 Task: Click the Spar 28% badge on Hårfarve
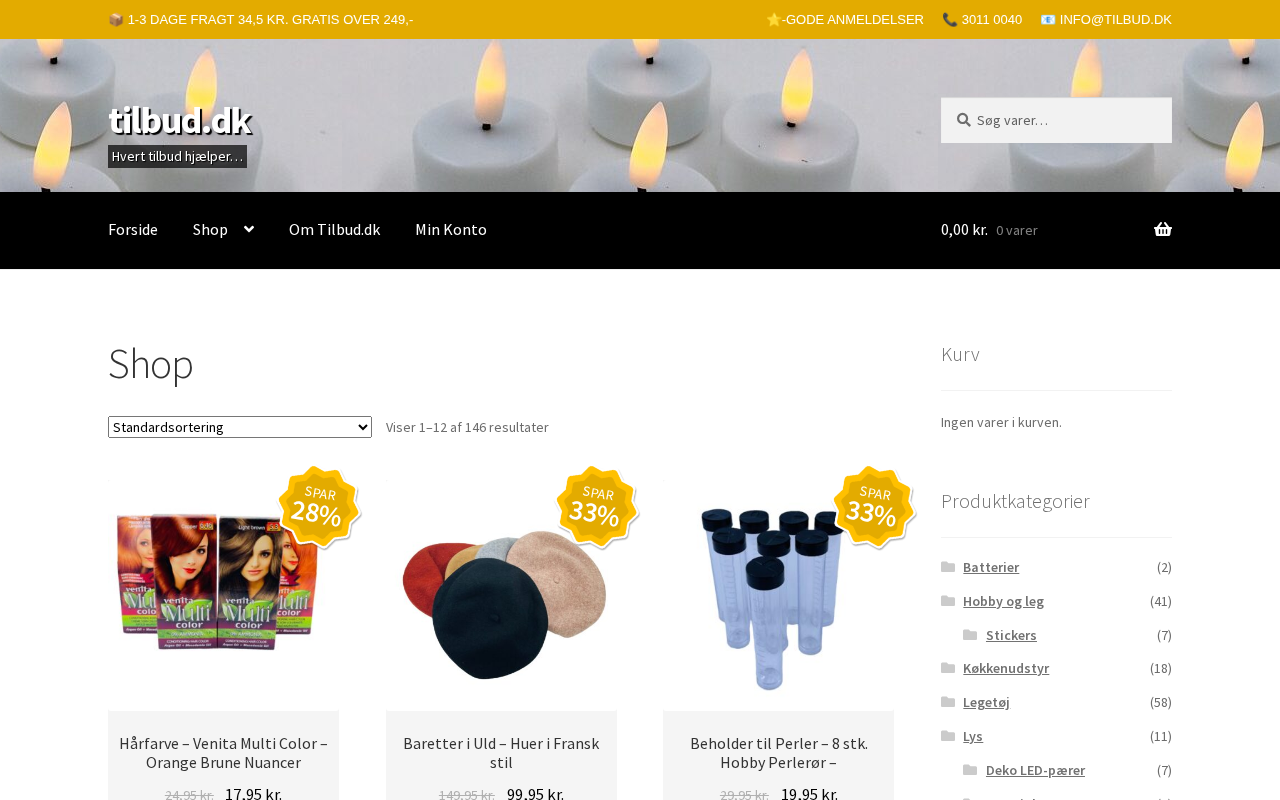[319, 508]
